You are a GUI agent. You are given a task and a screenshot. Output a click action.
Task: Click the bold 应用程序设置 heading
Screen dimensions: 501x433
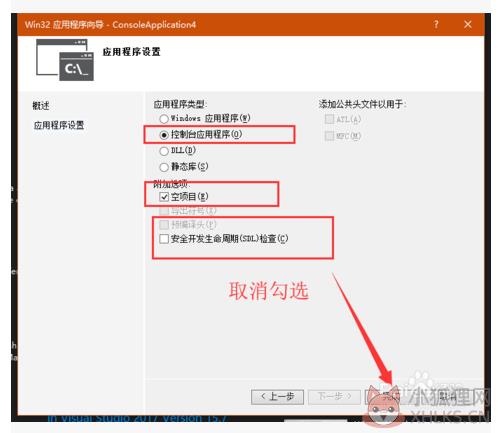coord(132,52)
